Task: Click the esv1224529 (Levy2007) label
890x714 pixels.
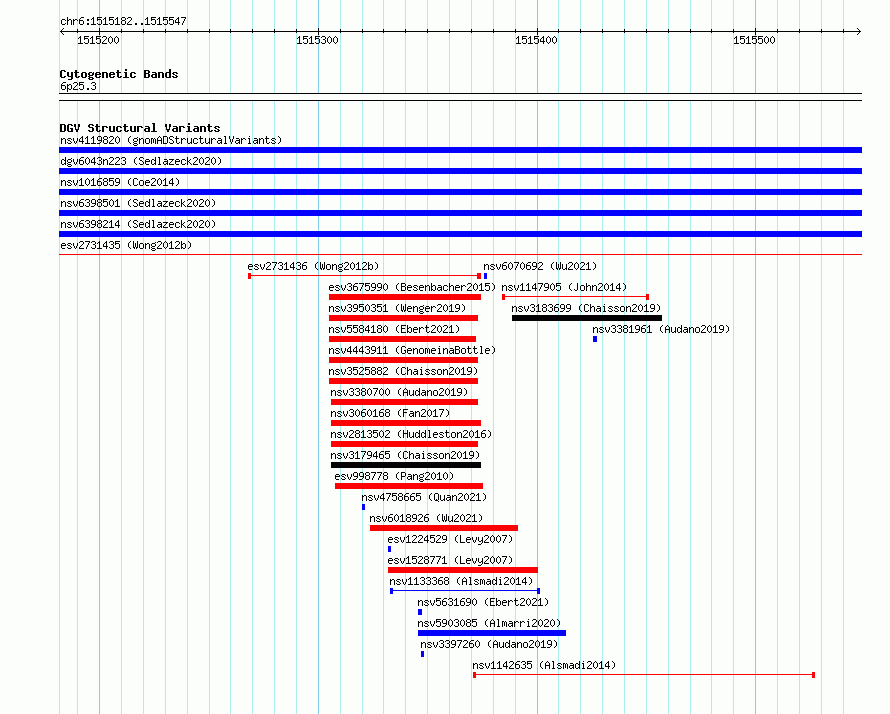Action: click(450, 539)
